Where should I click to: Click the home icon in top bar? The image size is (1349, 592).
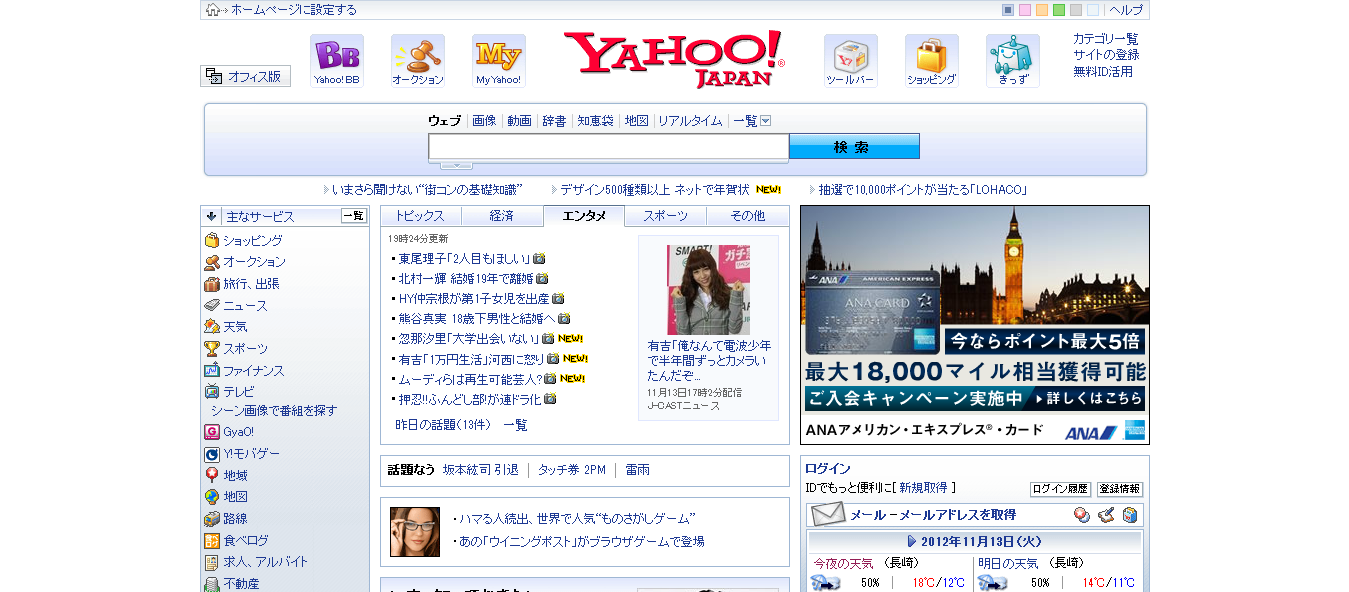[x=212, y=10]
